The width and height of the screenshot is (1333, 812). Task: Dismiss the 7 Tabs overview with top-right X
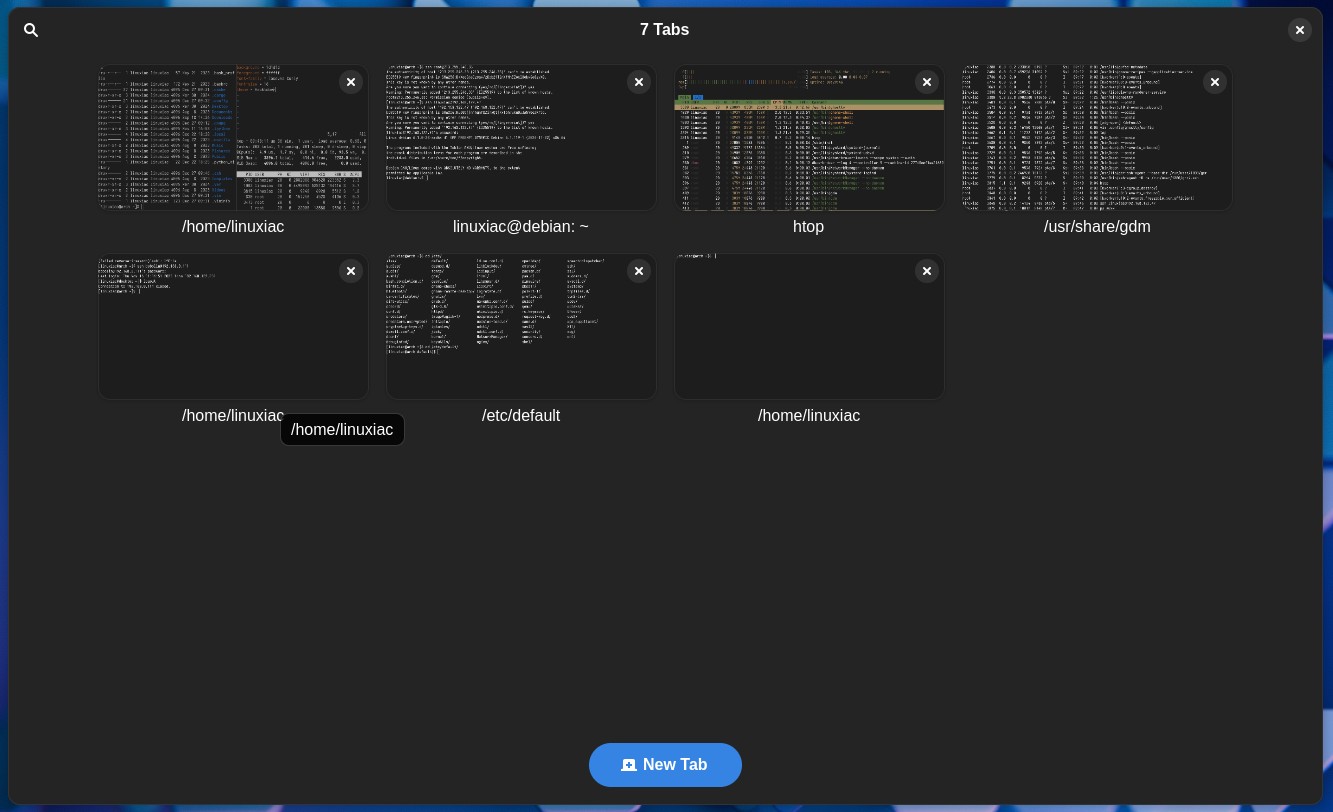click(x=1300, y=30)
